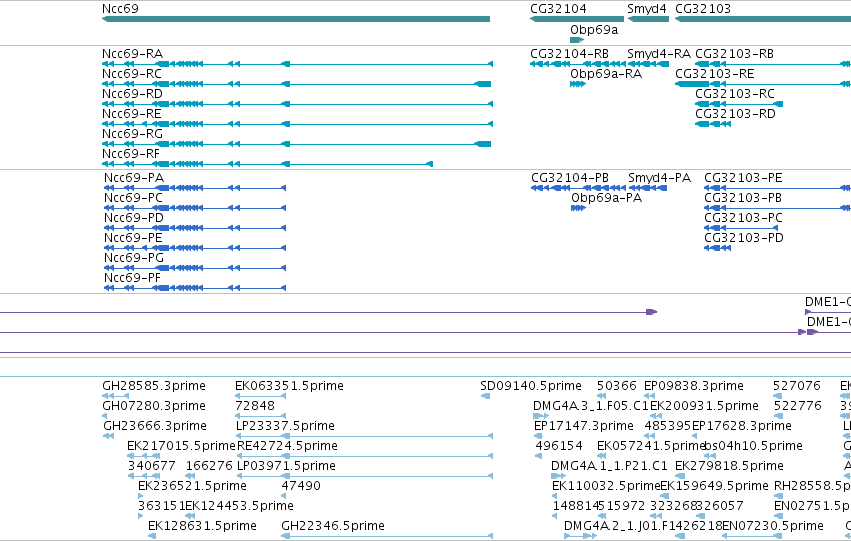Click protein CG32103-PC

(x=741, y=228)
